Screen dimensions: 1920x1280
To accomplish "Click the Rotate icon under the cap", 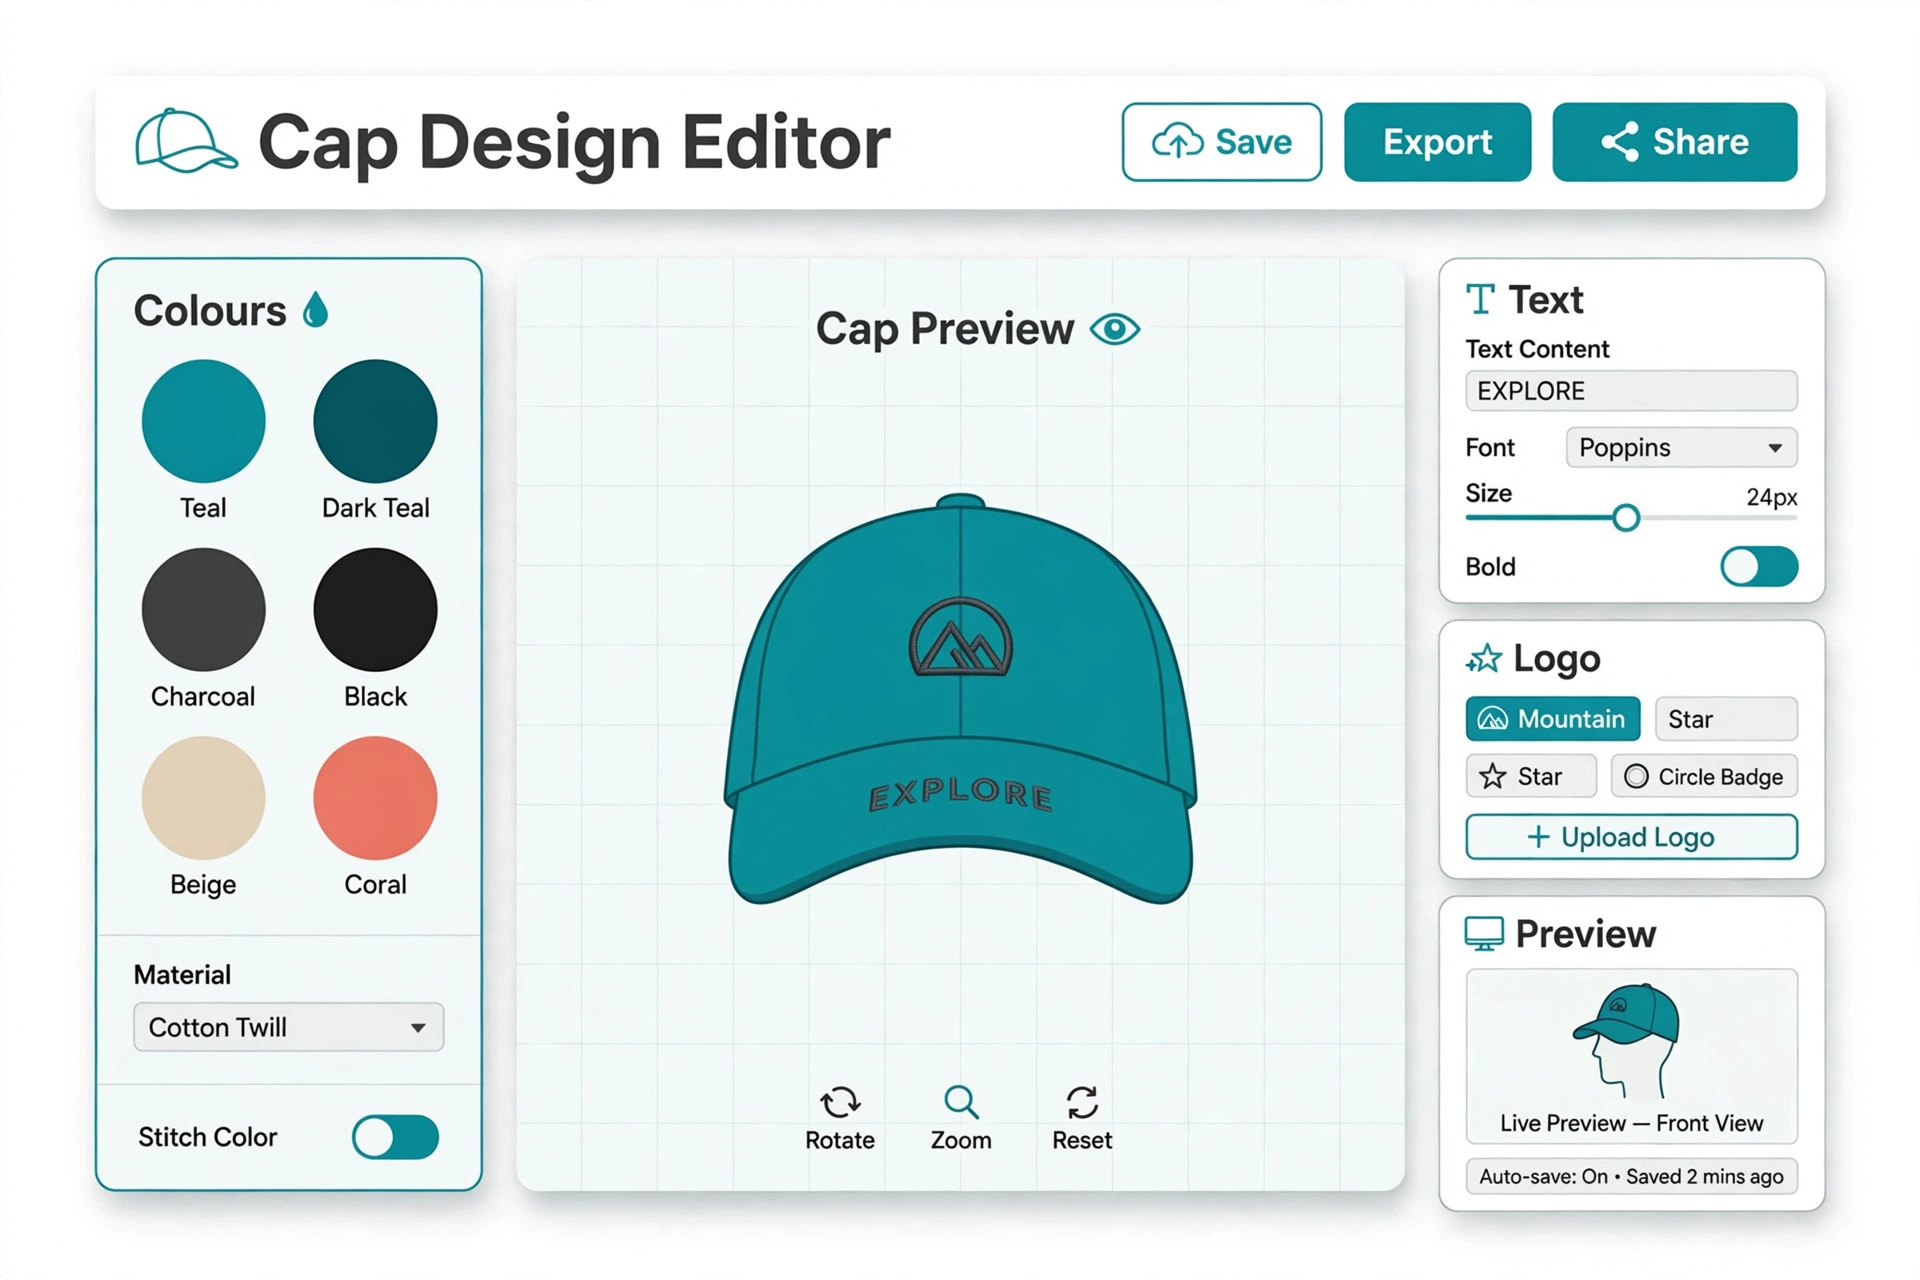I will (840, 1102).
